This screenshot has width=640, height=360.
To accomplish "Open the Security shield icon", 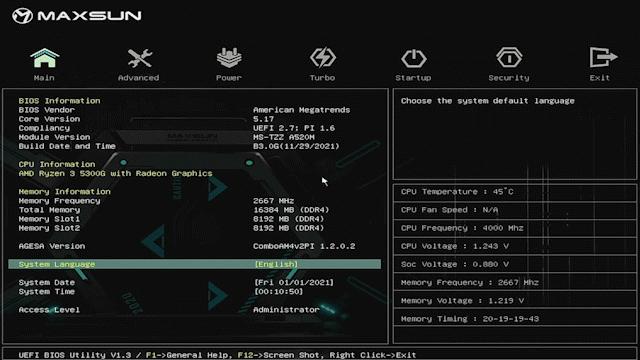I will point(509,58).
